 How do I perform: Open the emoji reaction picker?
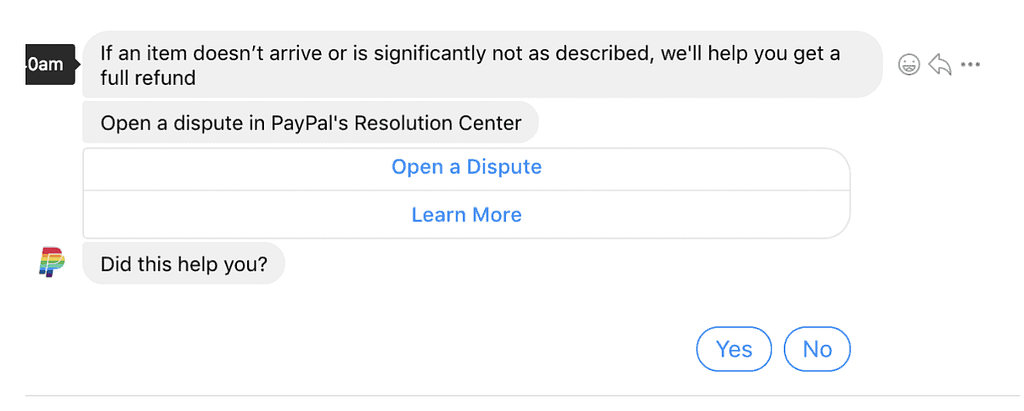[908, 65]
